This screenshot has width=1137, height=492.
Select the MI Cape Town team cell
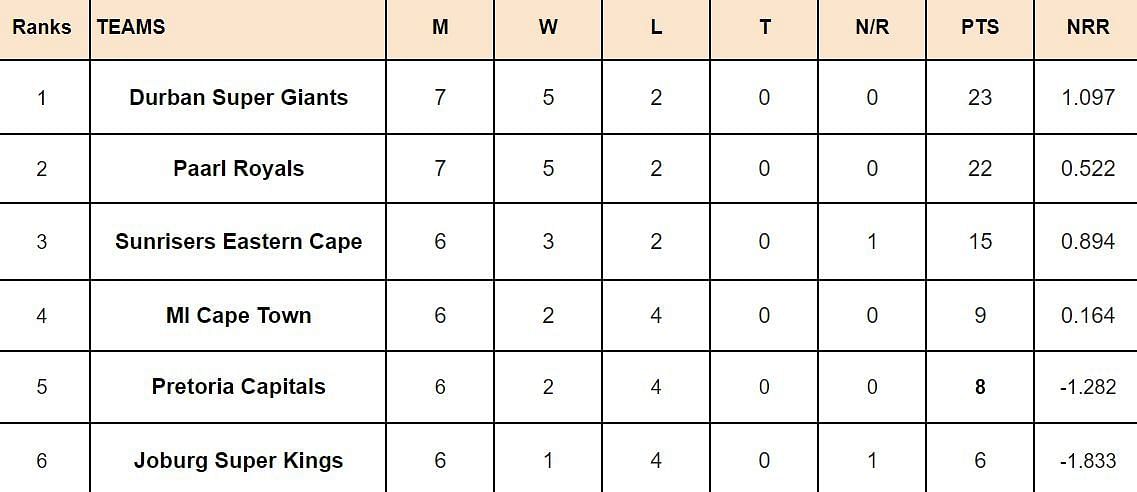(x=238, y=315)
